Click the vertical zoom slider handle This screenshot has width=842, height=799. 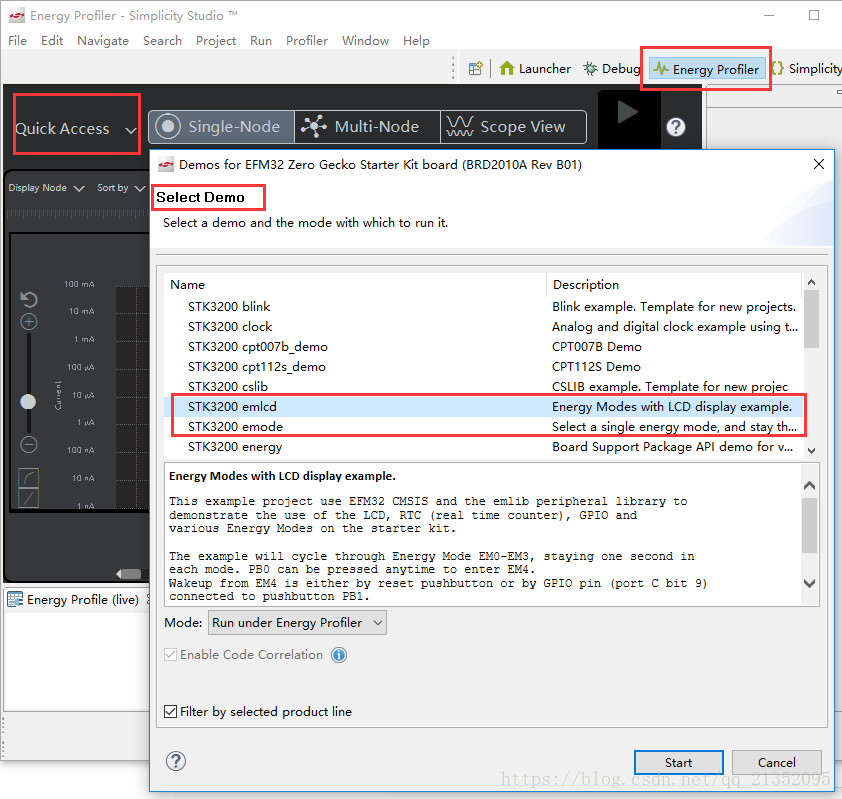pyautogui.click(x=28, y=402)
